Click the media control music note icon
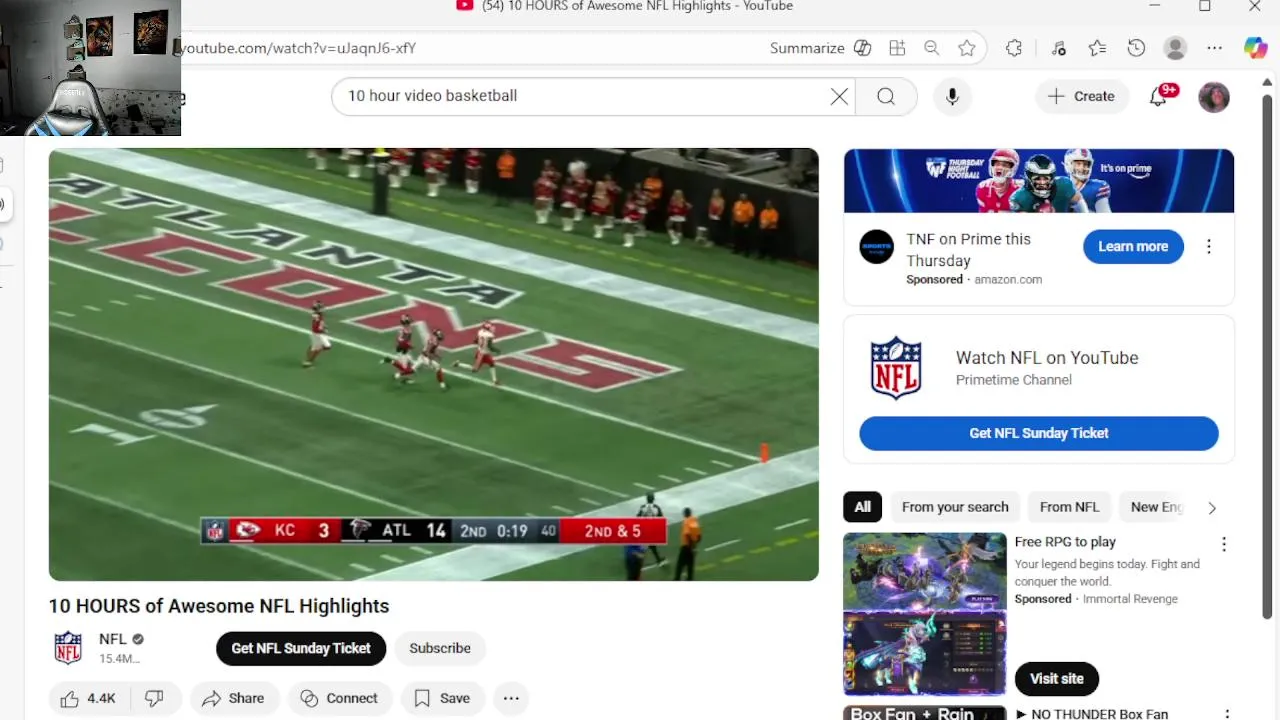The width and height of the screenshot is (1280, 720). coord(1059,48)
